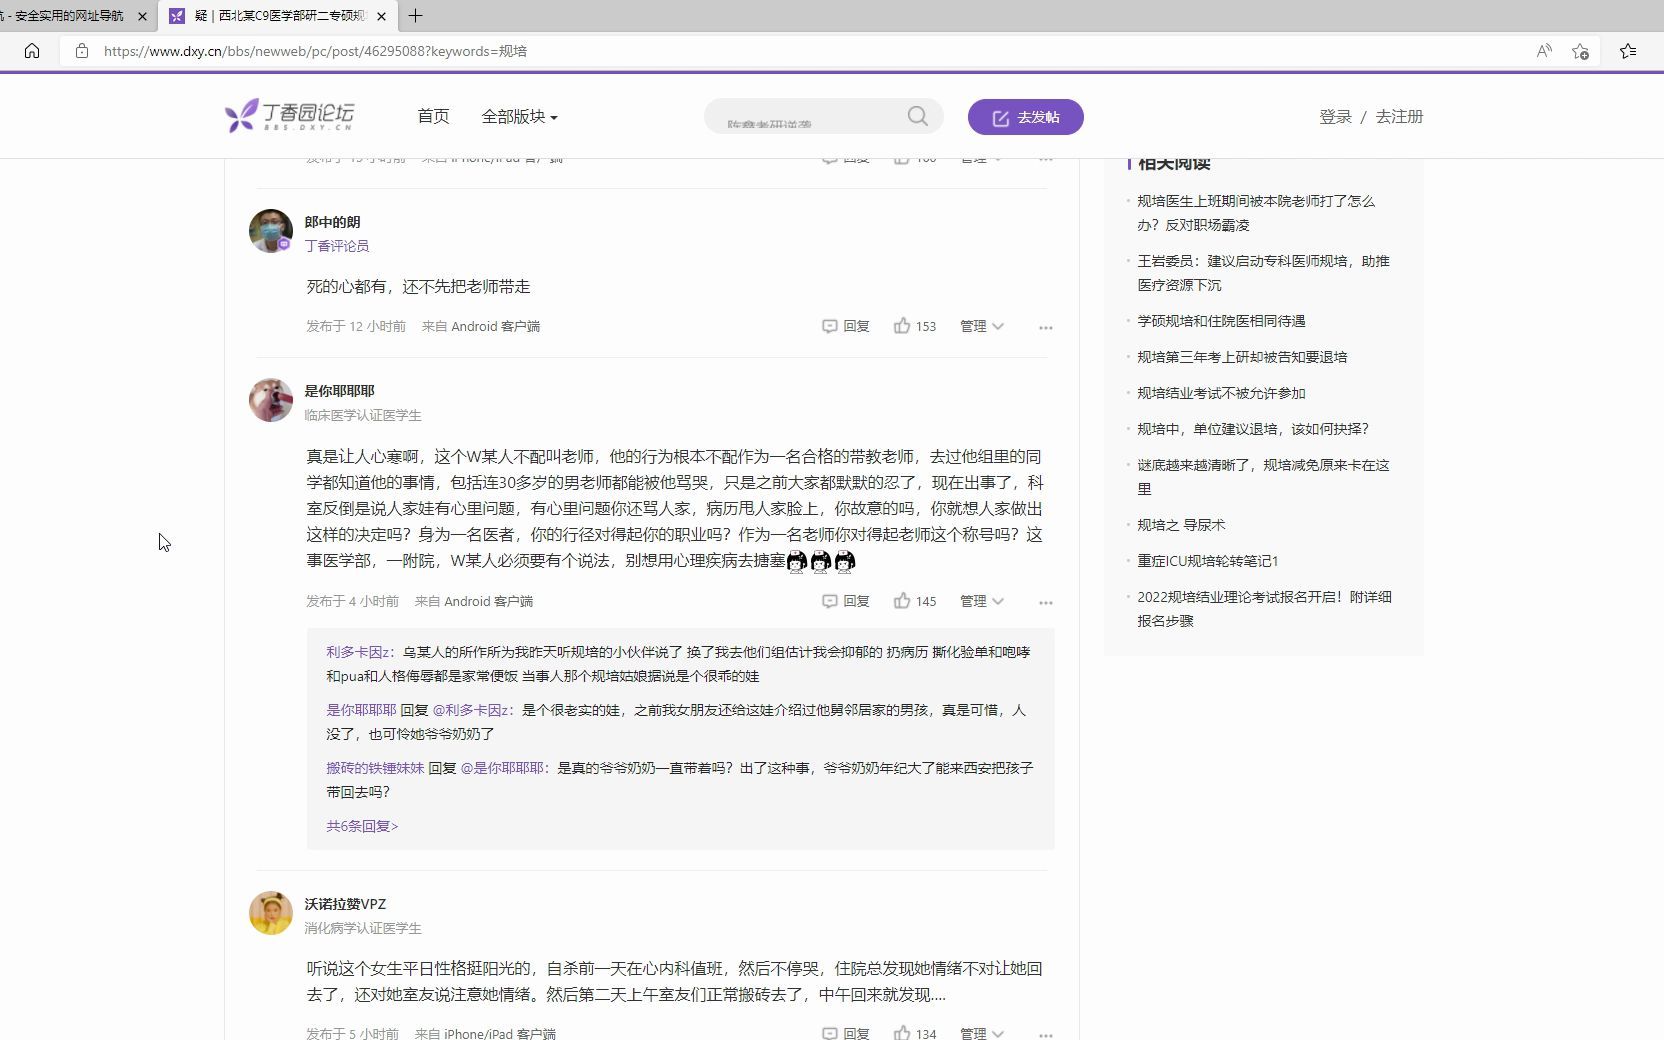Go to 首页 in the navigation
1664x1040 pixels.
click(x=433, y=116)
